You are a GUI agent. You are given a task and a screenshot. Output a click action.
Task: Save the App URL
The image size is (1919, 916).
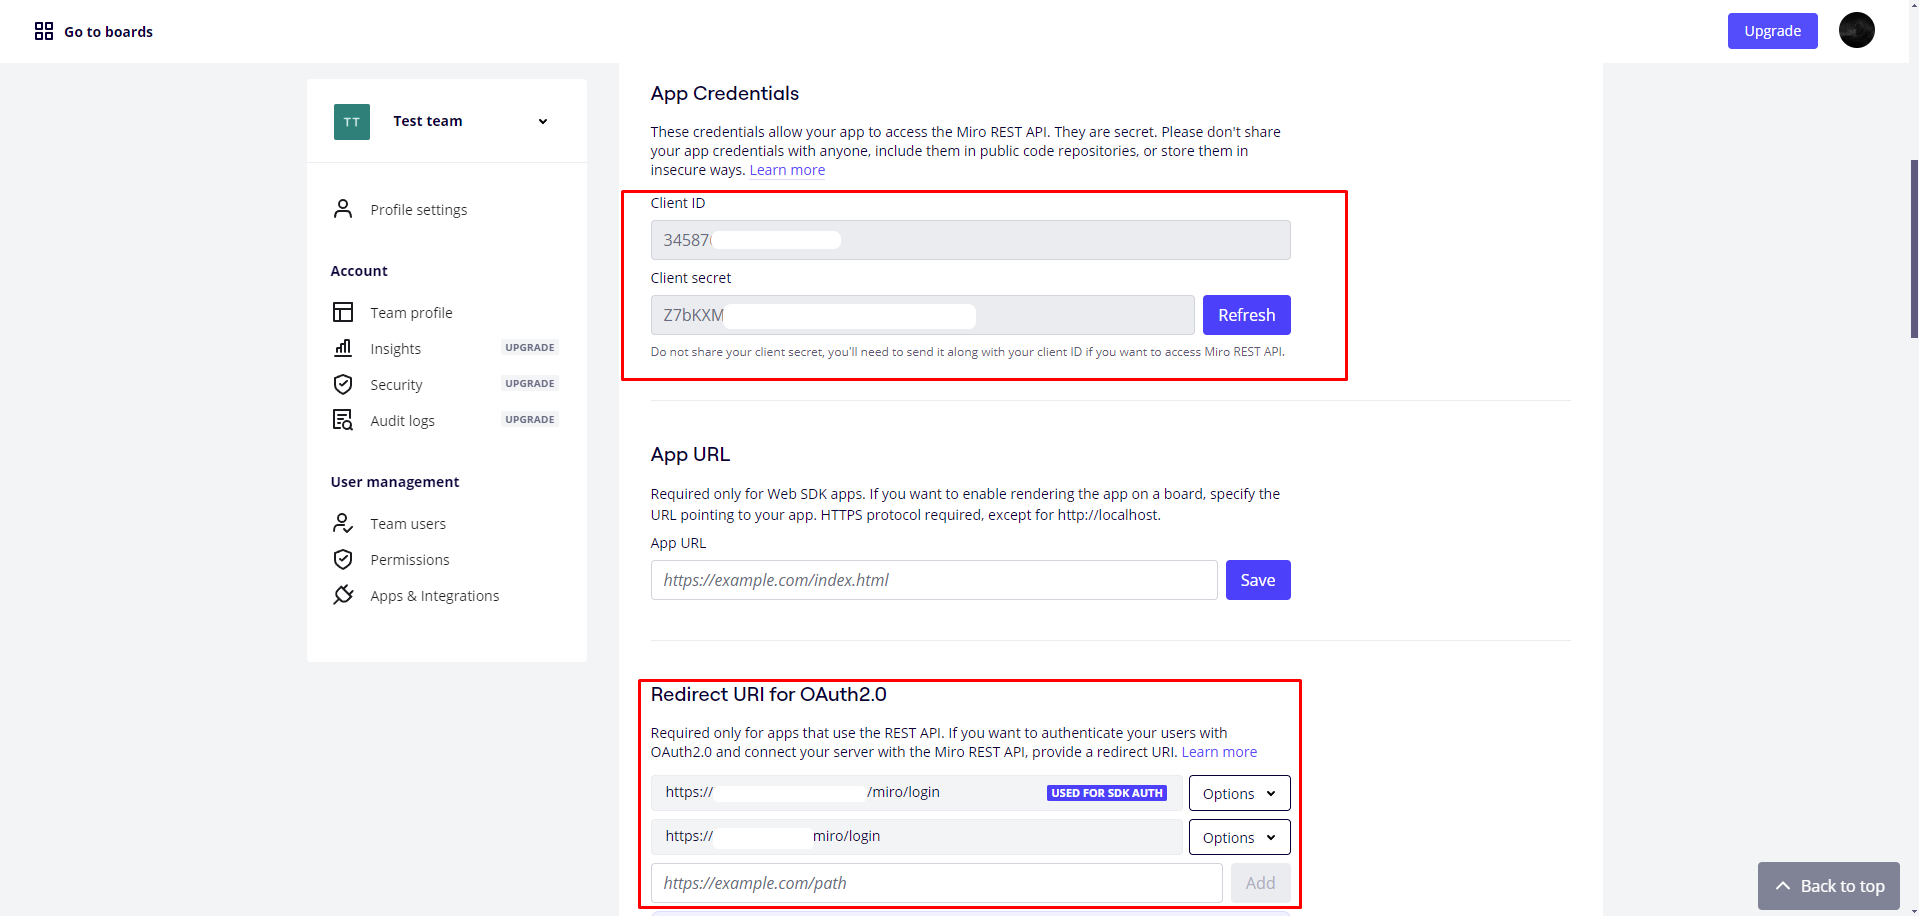(1257, 580)
